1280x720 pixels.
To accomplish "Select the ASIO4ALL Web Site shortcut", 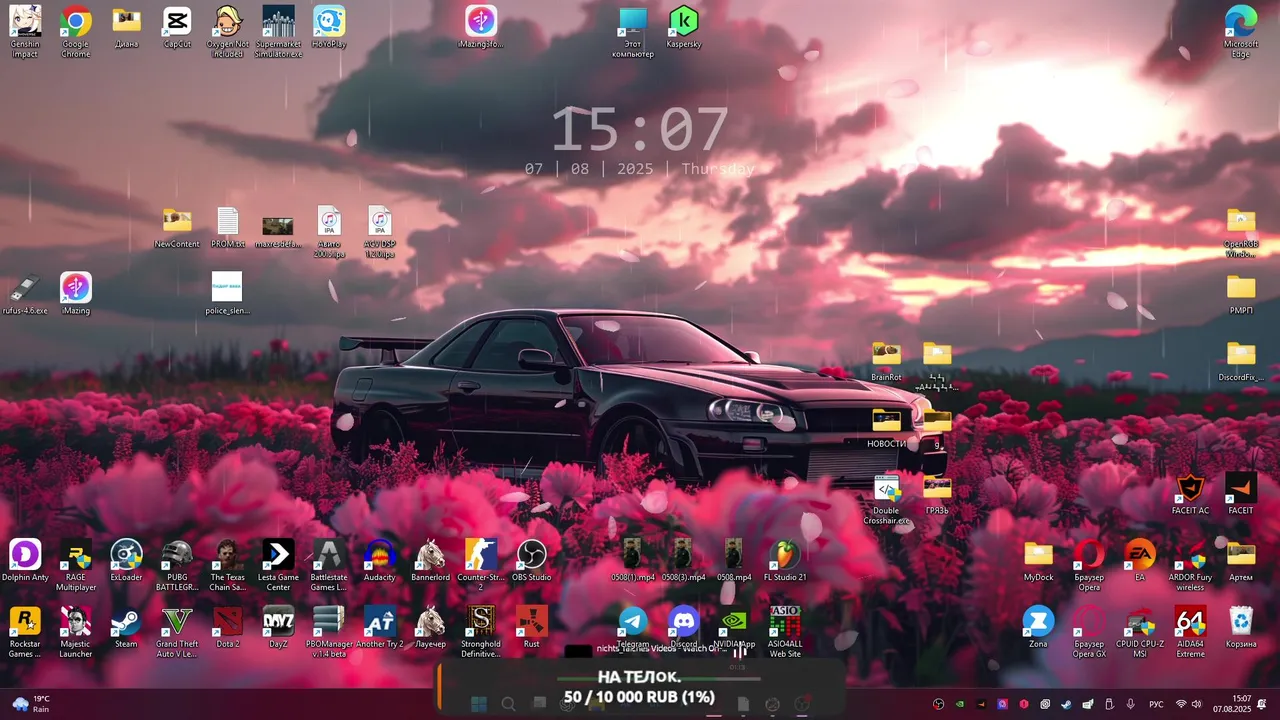I will tap(785, 621).
